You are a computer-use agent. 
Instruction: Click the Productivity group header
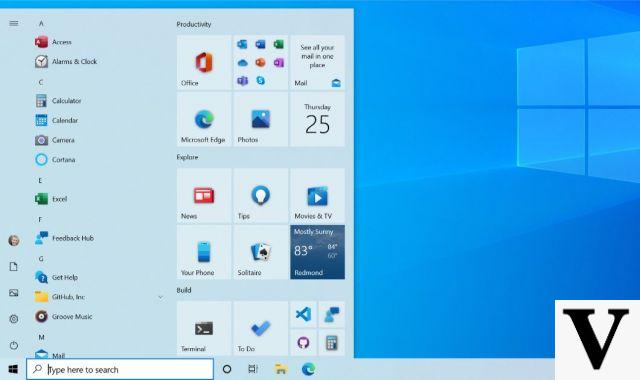click(194, 24)
